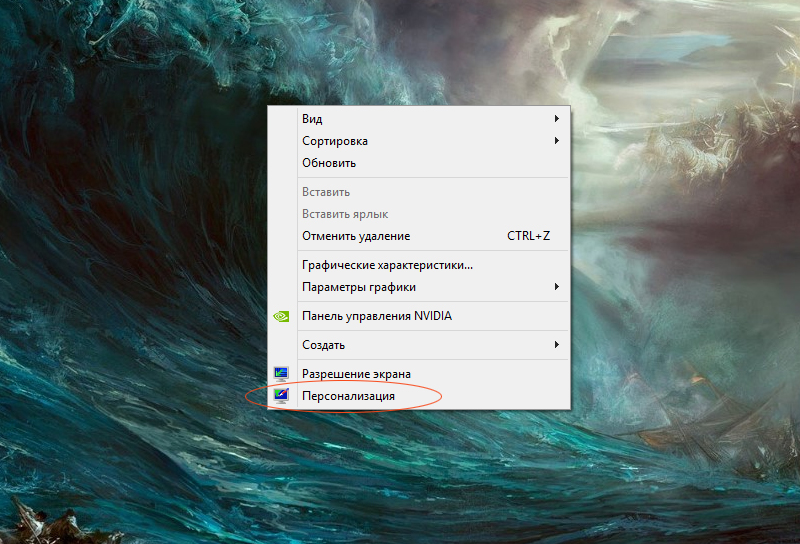
Task: Click the NVIDIA logo icon
Action: click(x=281, y=316)
